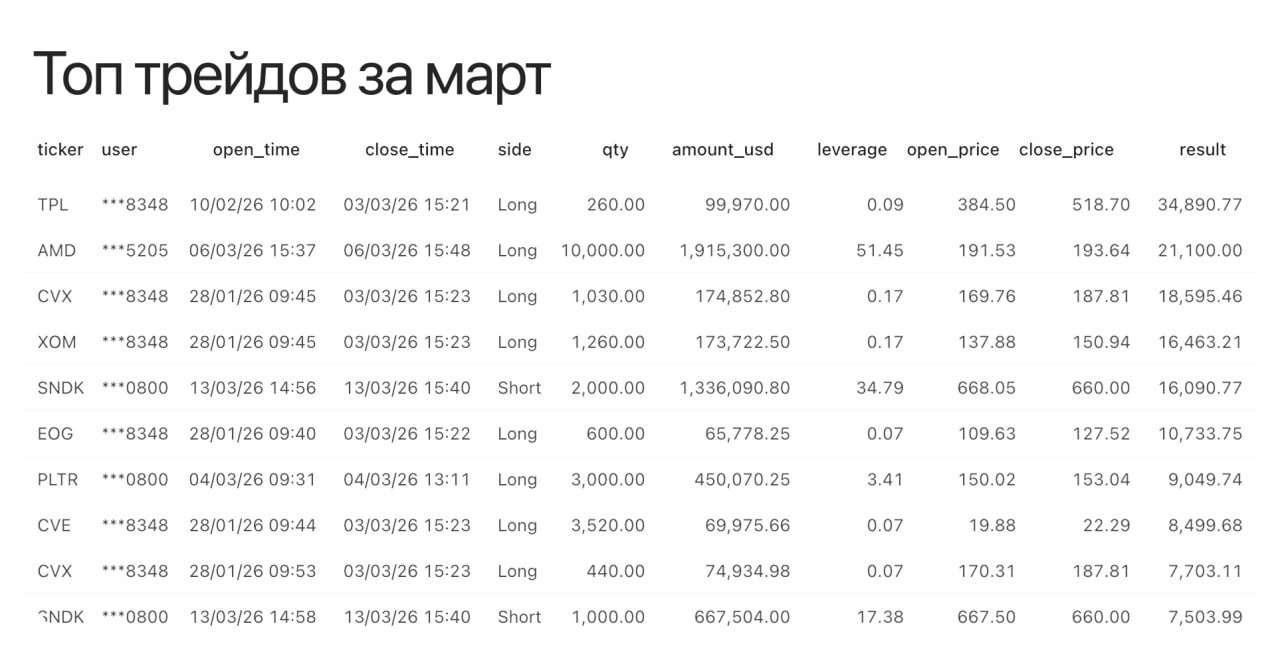Select the EOG ticker cell

(55, 434)
